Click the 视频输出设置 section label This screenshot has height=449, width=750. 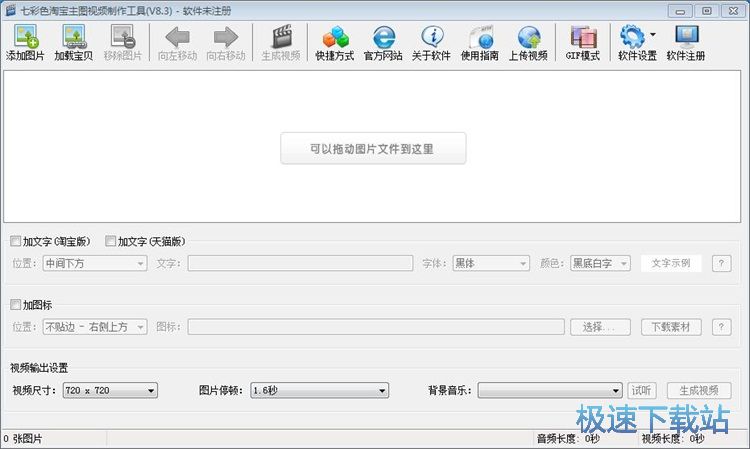39,368
